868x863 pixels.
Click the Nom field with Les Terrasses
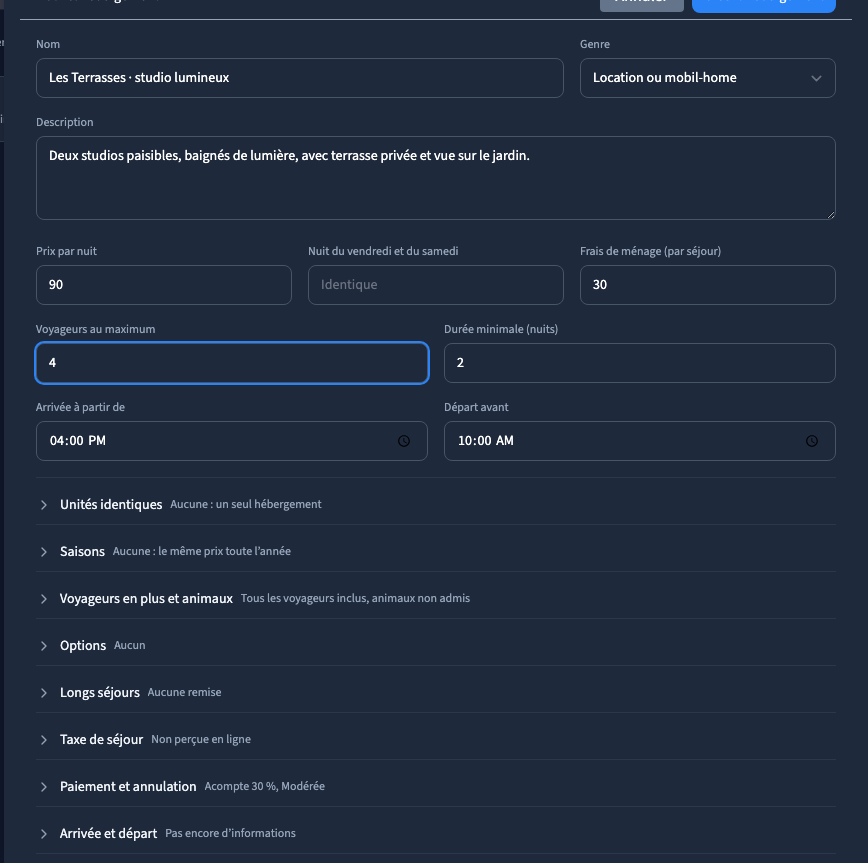[x=299, y=78]
